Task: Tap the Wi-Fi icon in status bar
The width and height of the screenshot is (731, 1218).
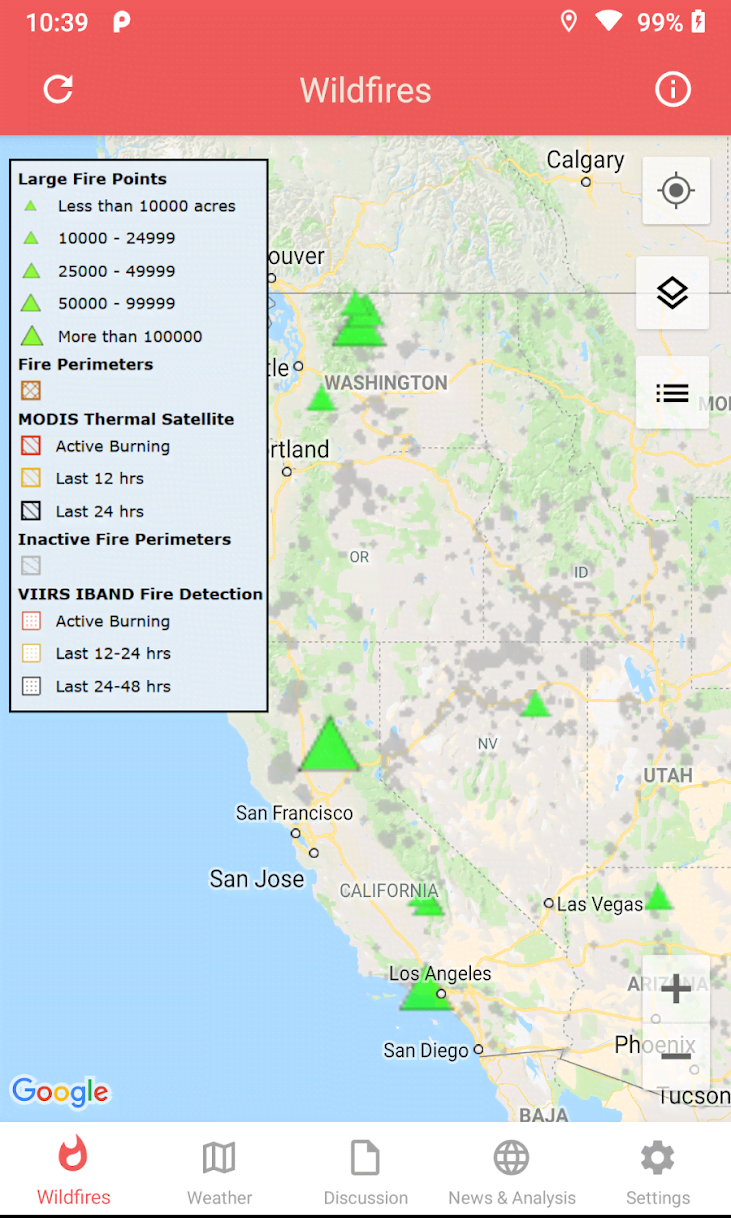Action: (x=608, y=21)
